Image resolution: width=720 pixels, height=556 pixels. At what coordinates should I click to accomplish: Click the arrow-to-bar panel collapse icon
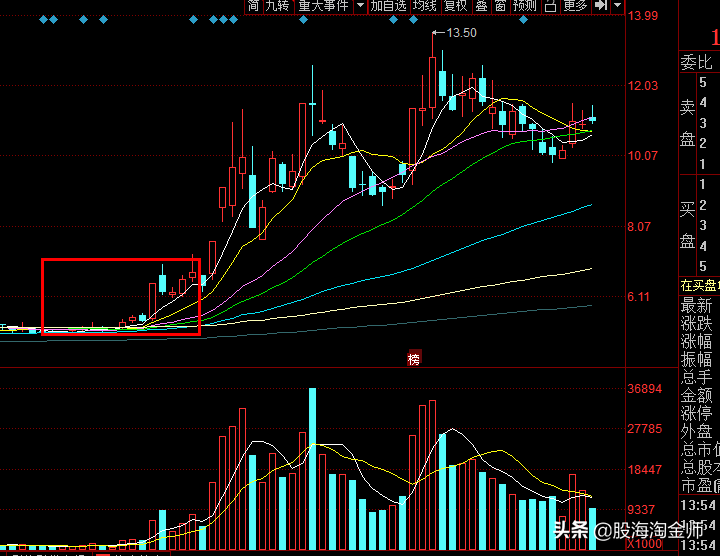(x=600, y=6)
